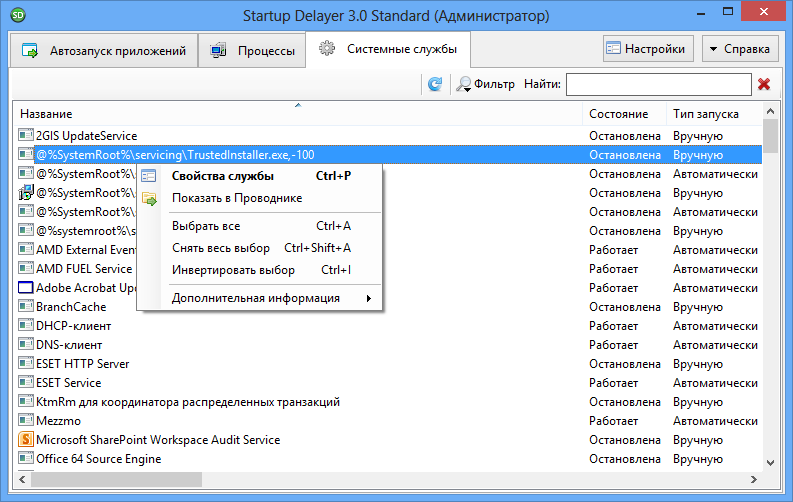Viewport: 793px width, 502px height.
Task: Sort by the Состояние column header
Action: coord(618,114)
